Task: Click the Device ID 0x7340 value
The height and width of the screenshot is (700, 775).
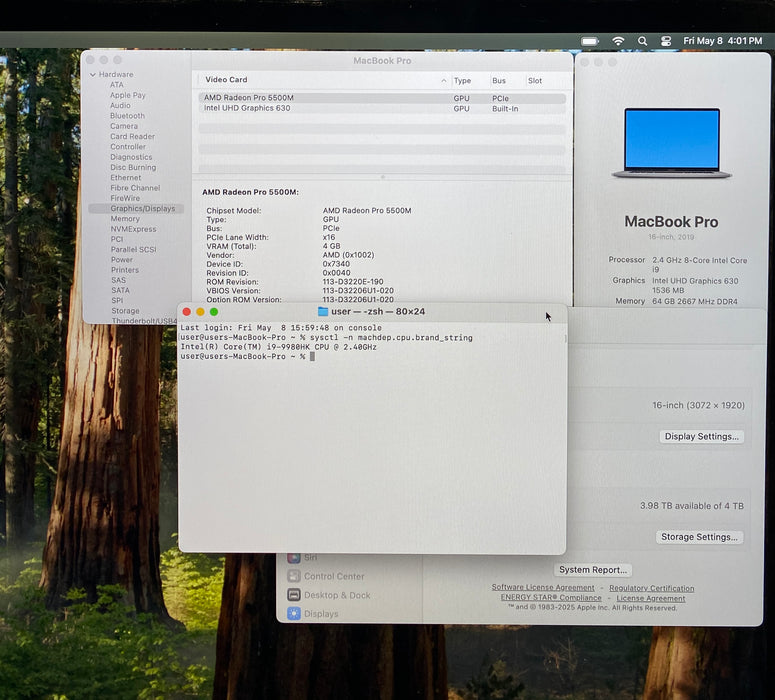Action: [336, 264]
